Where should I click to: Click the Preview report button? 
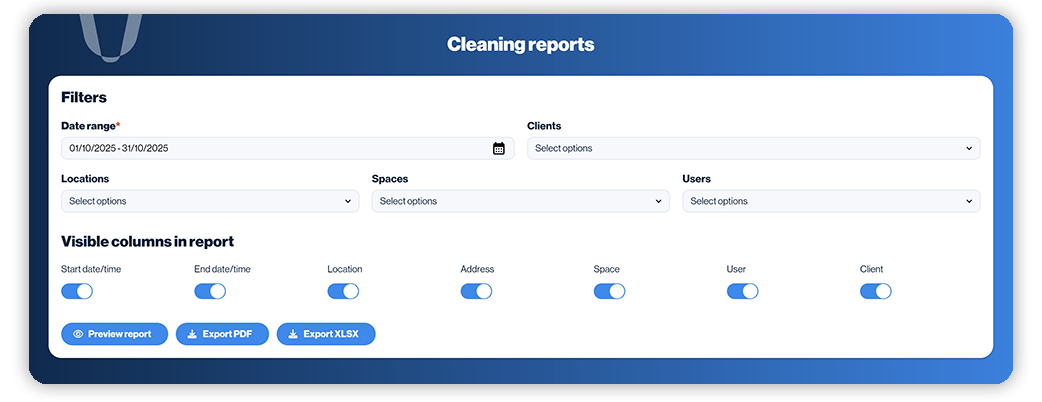pos(114,334)
